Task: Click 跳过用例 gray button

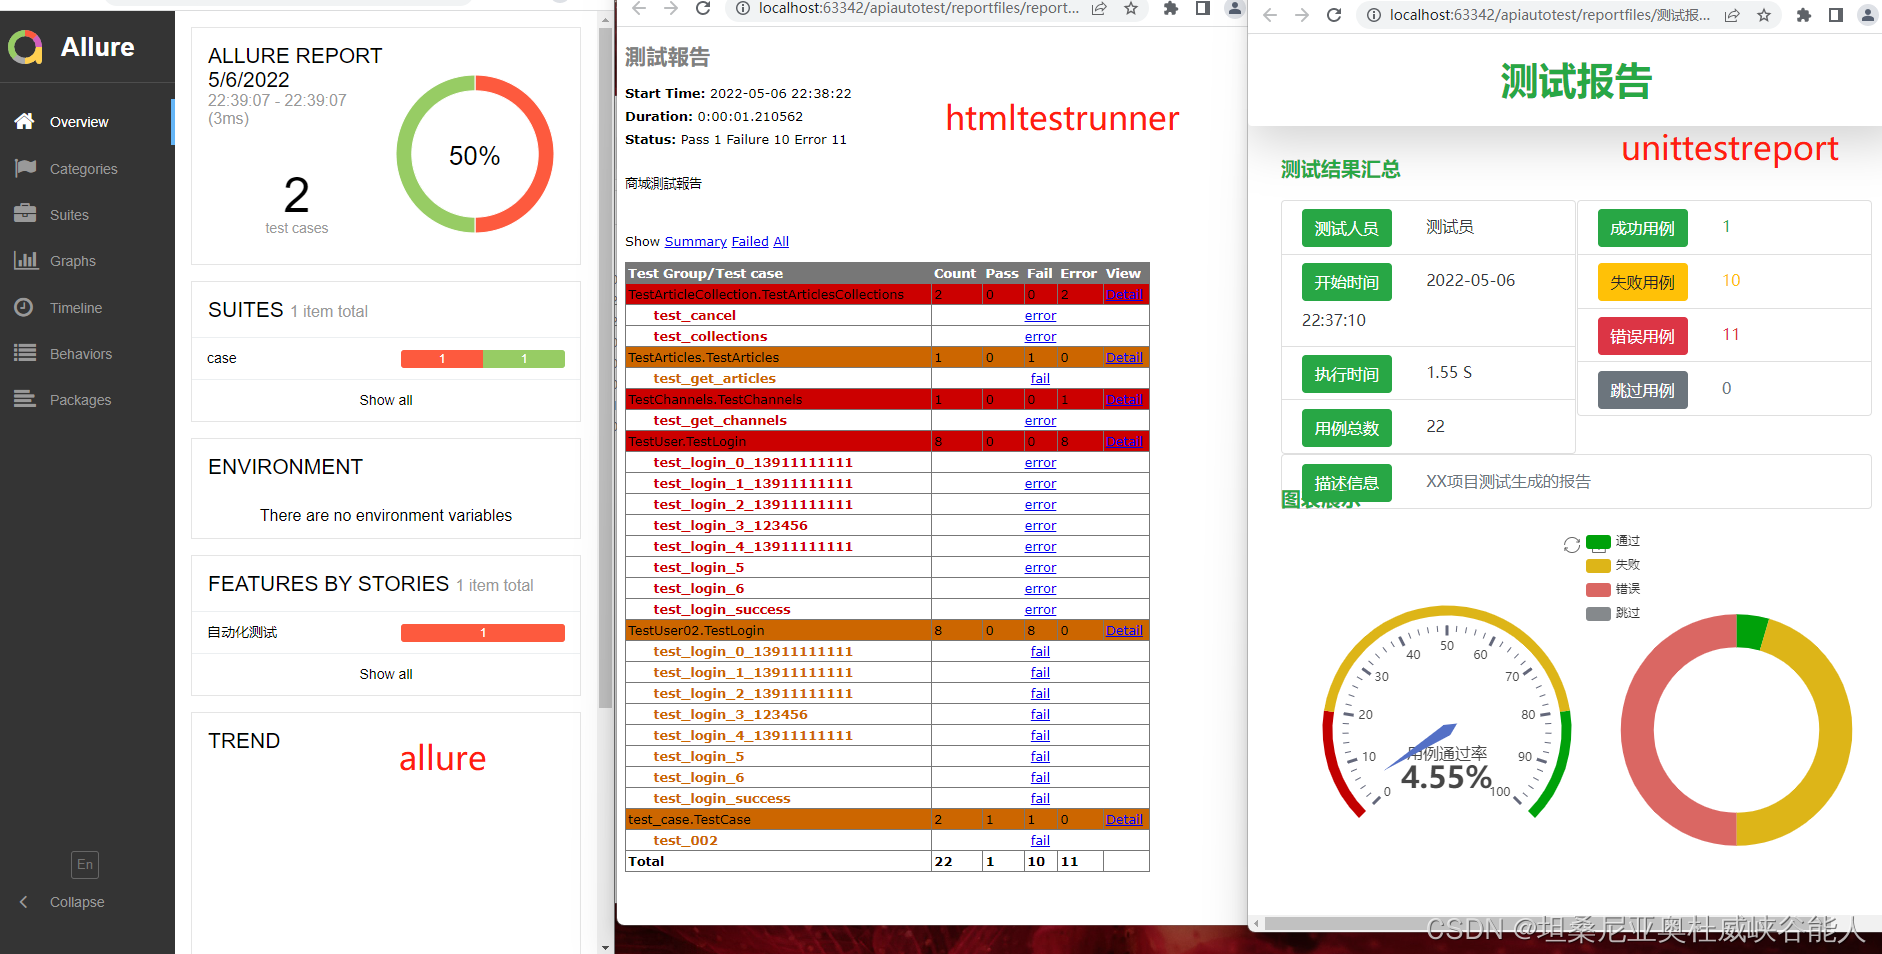Action: click(1642, 390)
